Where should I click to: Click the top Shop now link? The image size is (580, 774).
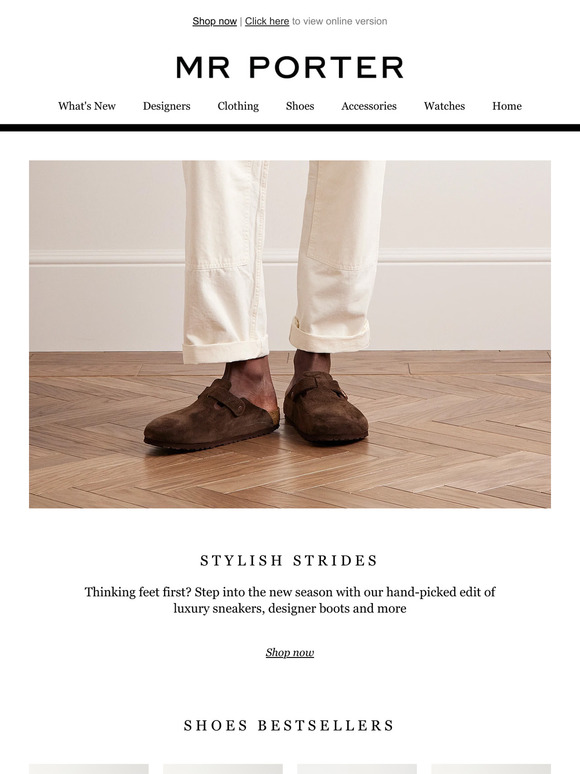(x=214, y=21)
